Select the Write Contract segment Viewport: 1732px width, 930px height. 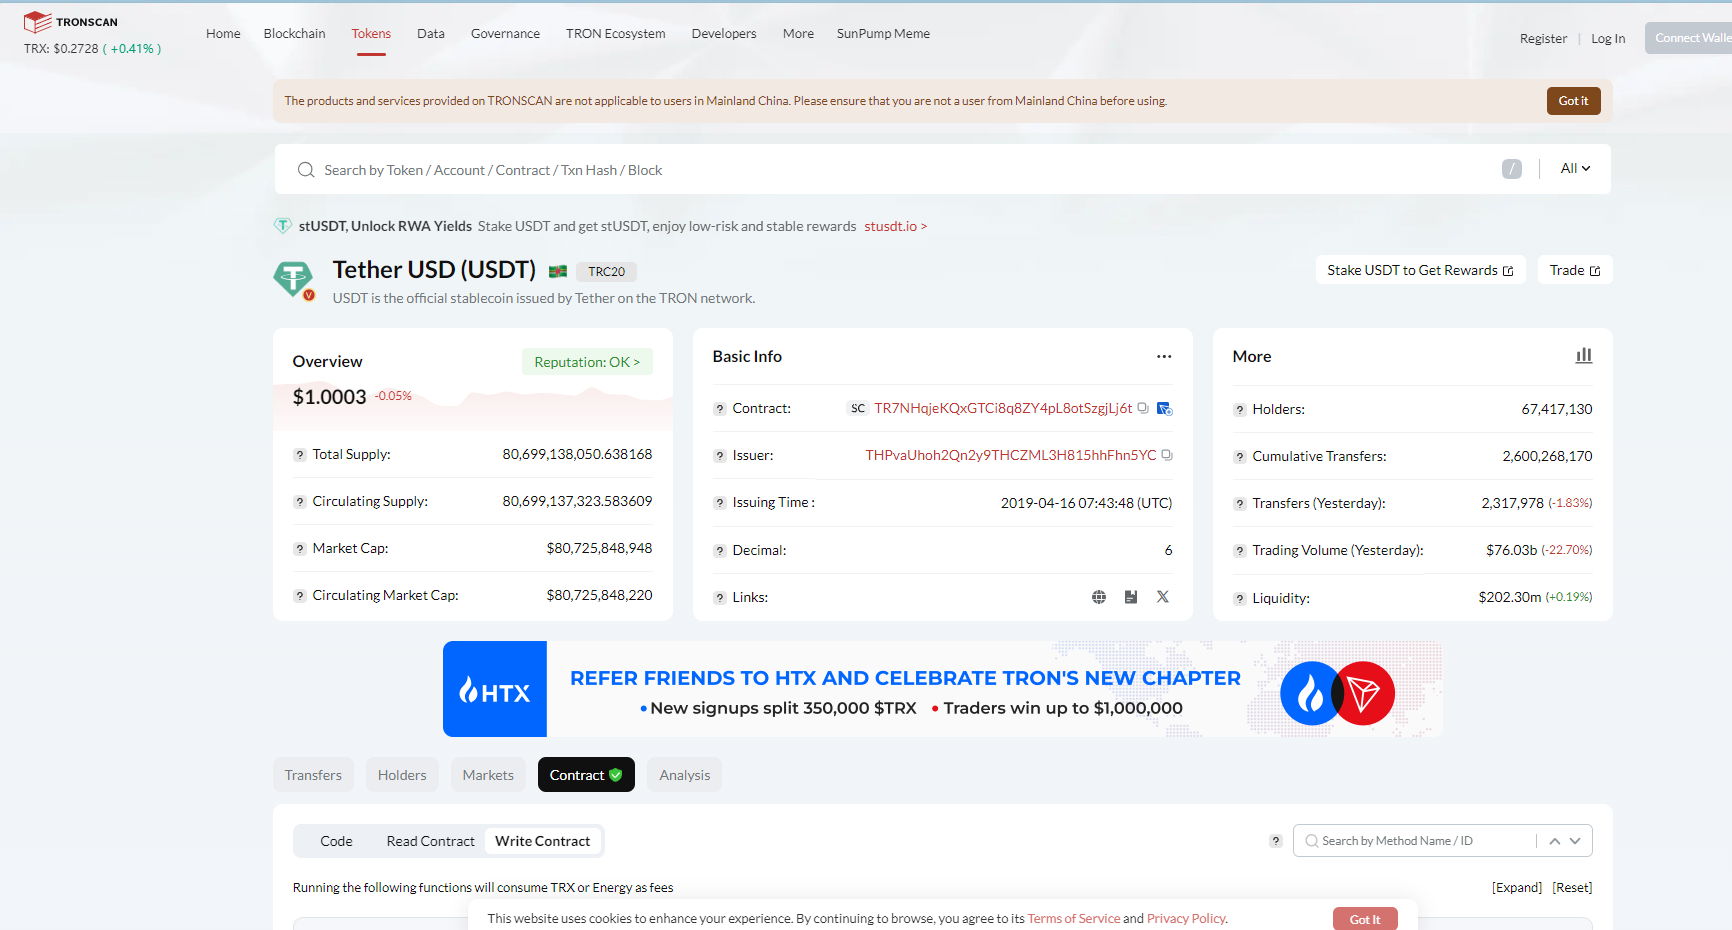pyautogui.click(x=542, y=841)
